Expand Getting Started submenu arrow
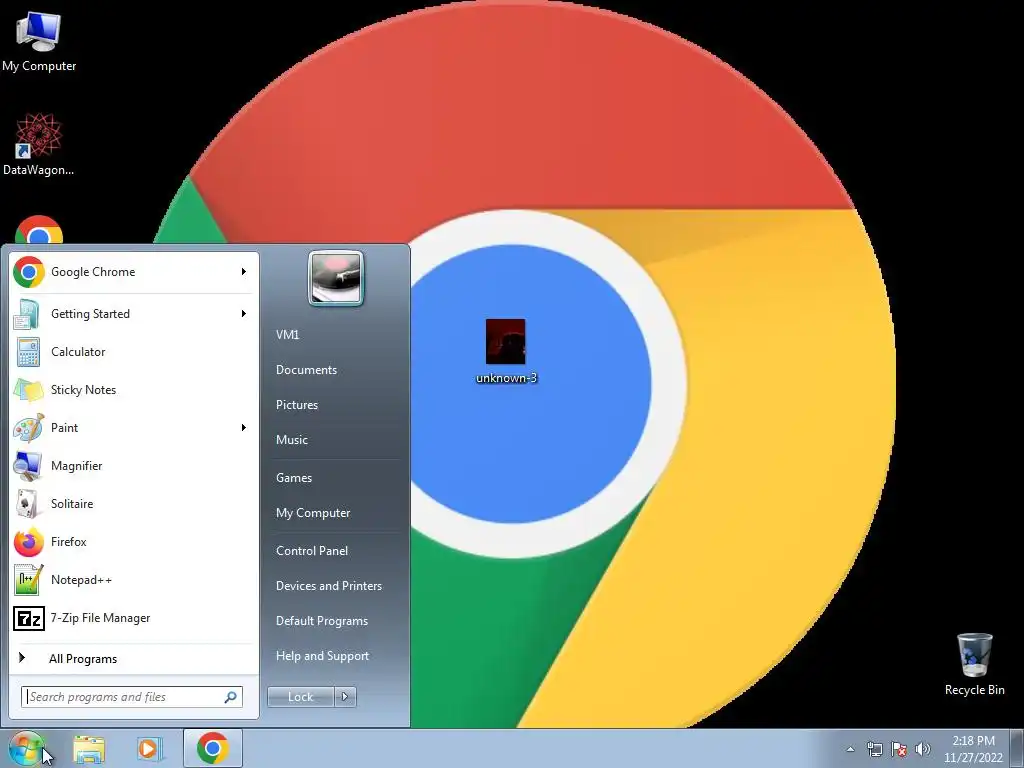This screenshot has width=1024, height=768. [x=244, y=313]
